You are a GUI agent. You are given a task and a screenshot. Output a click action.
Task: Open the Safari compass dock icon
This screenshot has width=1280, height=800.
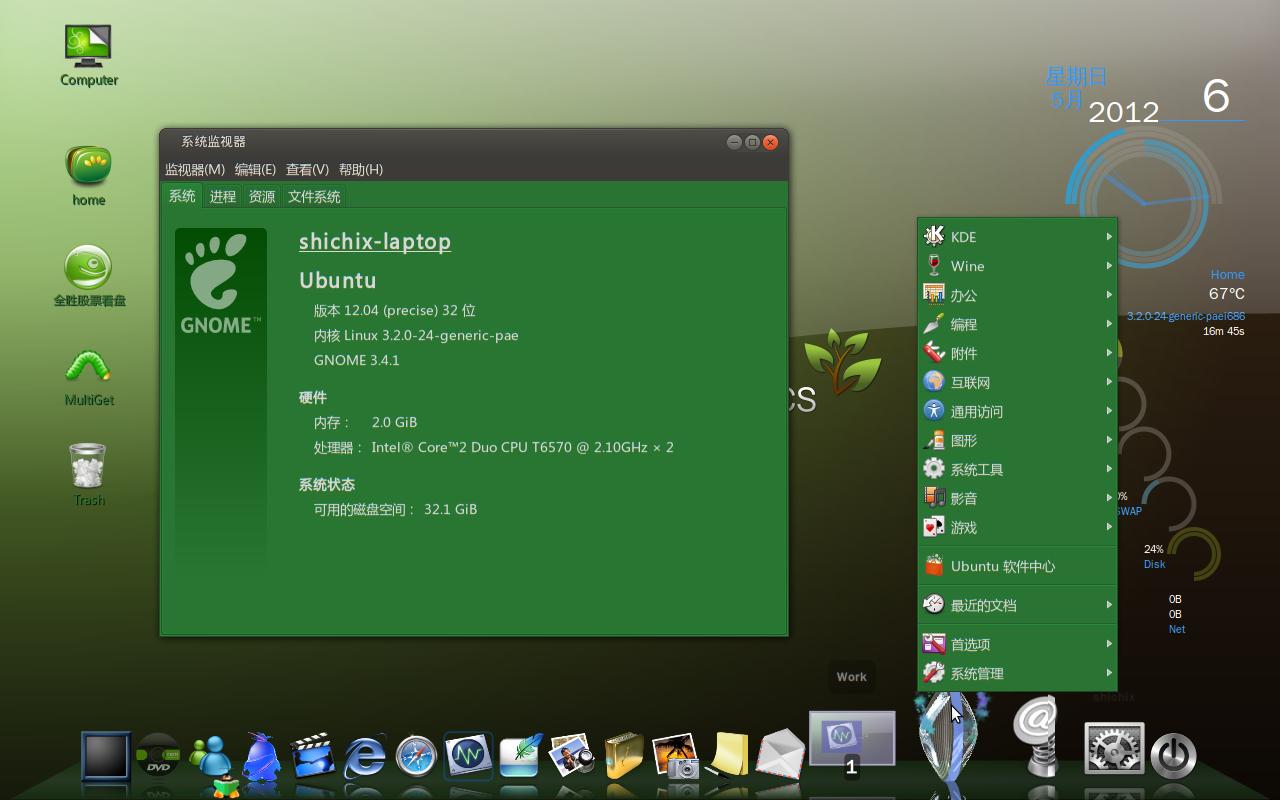pos(416,756)
